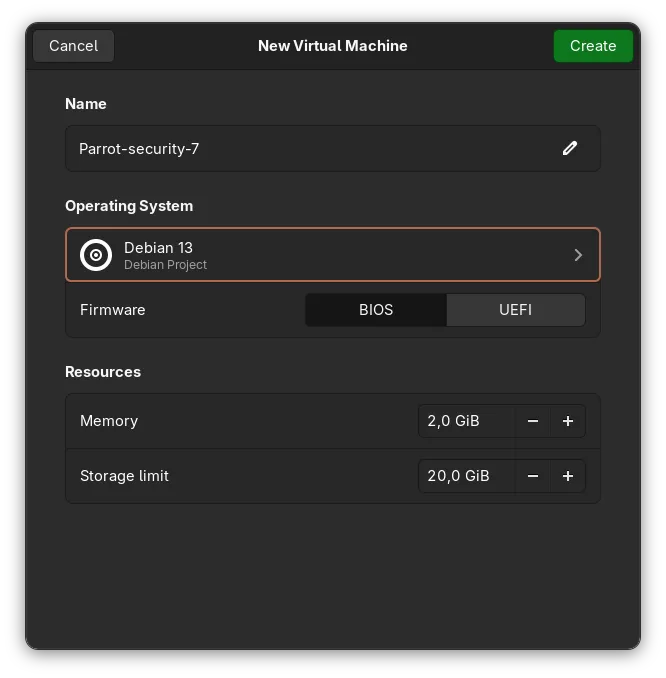Click the 2,0 GiB memory value field
The height and width of the screenshot is (678, 666).
(x=467, y=421)
